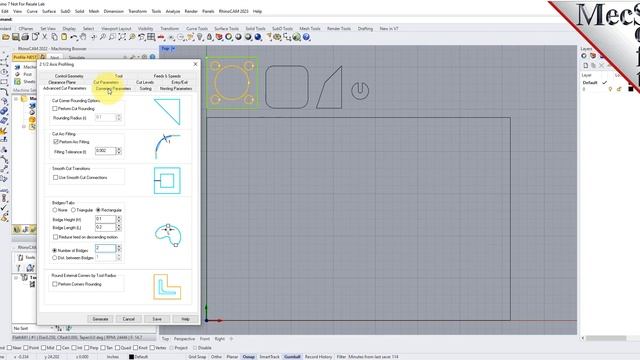Click the Bridge Length stepper arrows

point(119,227)
